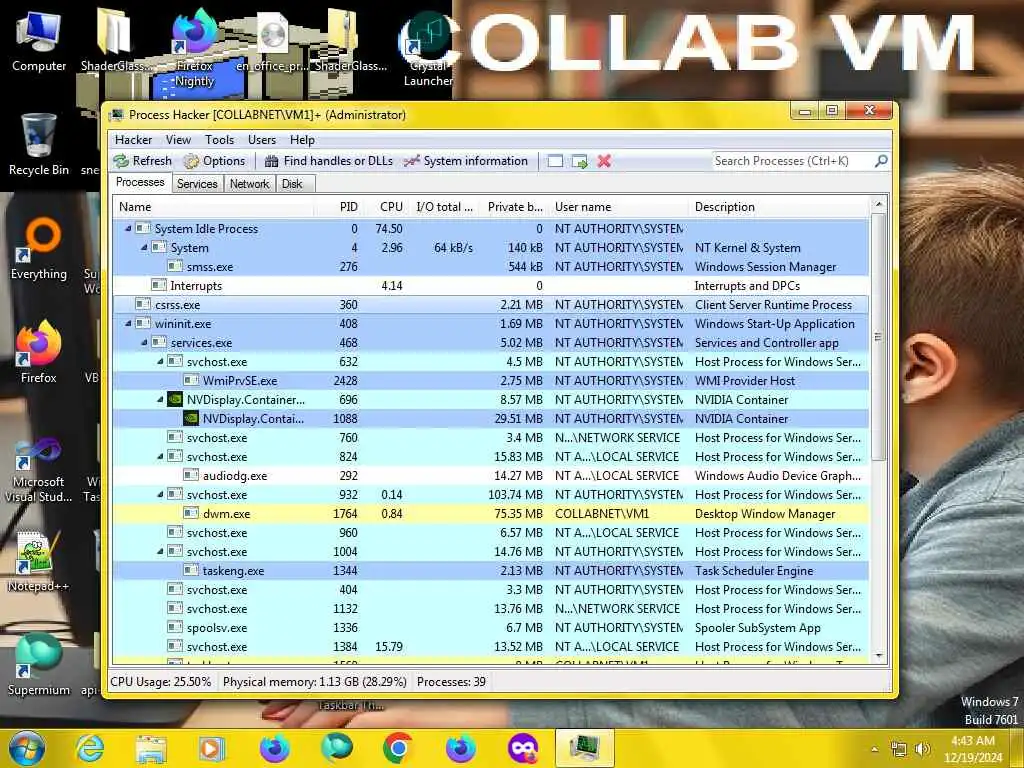Click the Computer desktop icon
Image resolution: width=1024 pixels, height=768 pixels.
(x=39, y=41)
